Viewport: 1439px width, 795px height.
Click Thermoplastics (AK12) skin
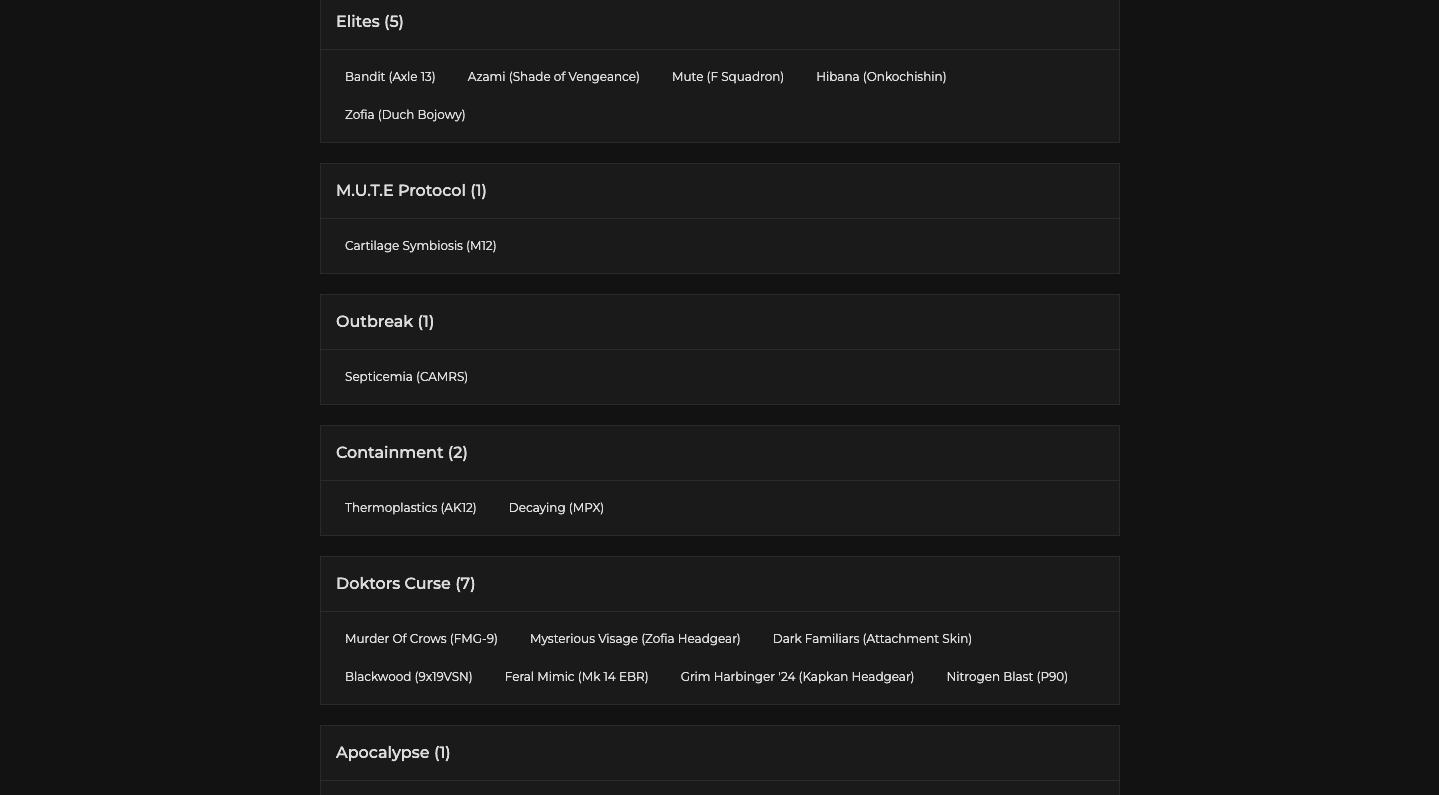pyautogui.click(x=410, y=508)
